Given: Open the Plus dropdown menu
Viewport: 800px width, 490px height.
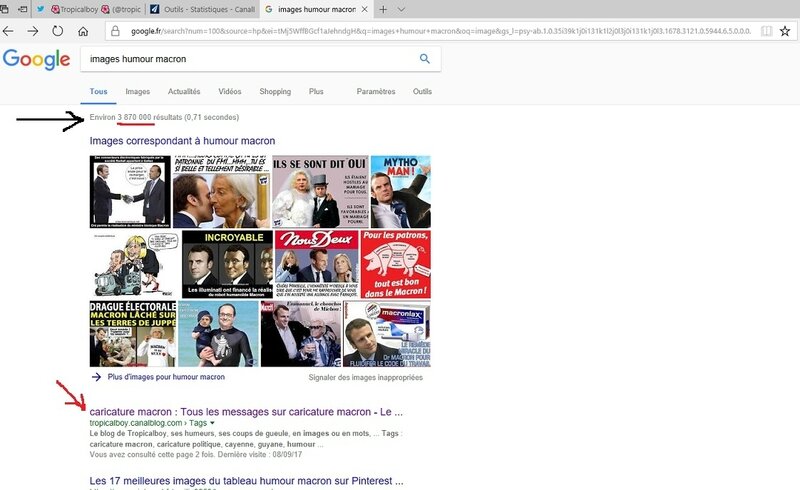Looking at the screenshot, I should point(316,91).
